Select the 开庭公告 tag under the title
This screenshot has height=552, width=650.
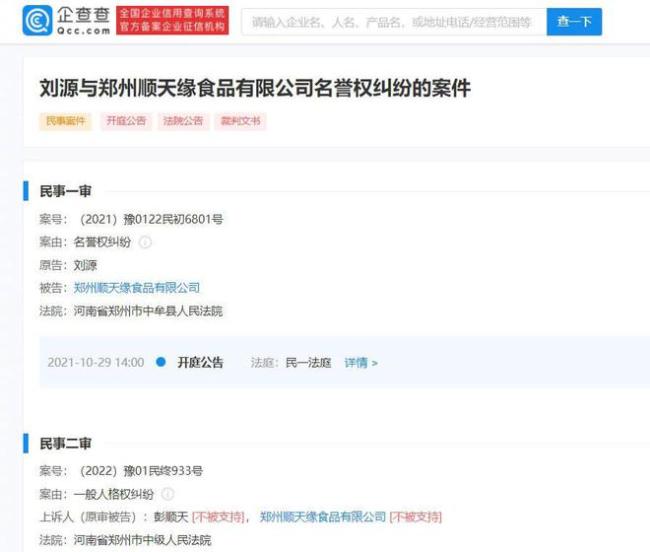(x=125, y=121)
